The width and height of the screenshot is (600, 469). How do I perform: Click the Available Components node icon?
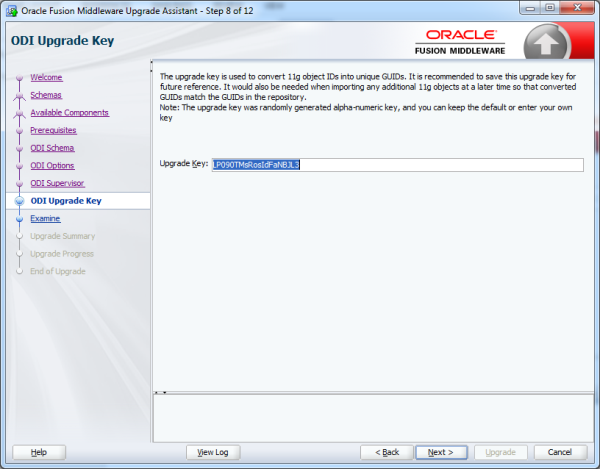(20, 113)
